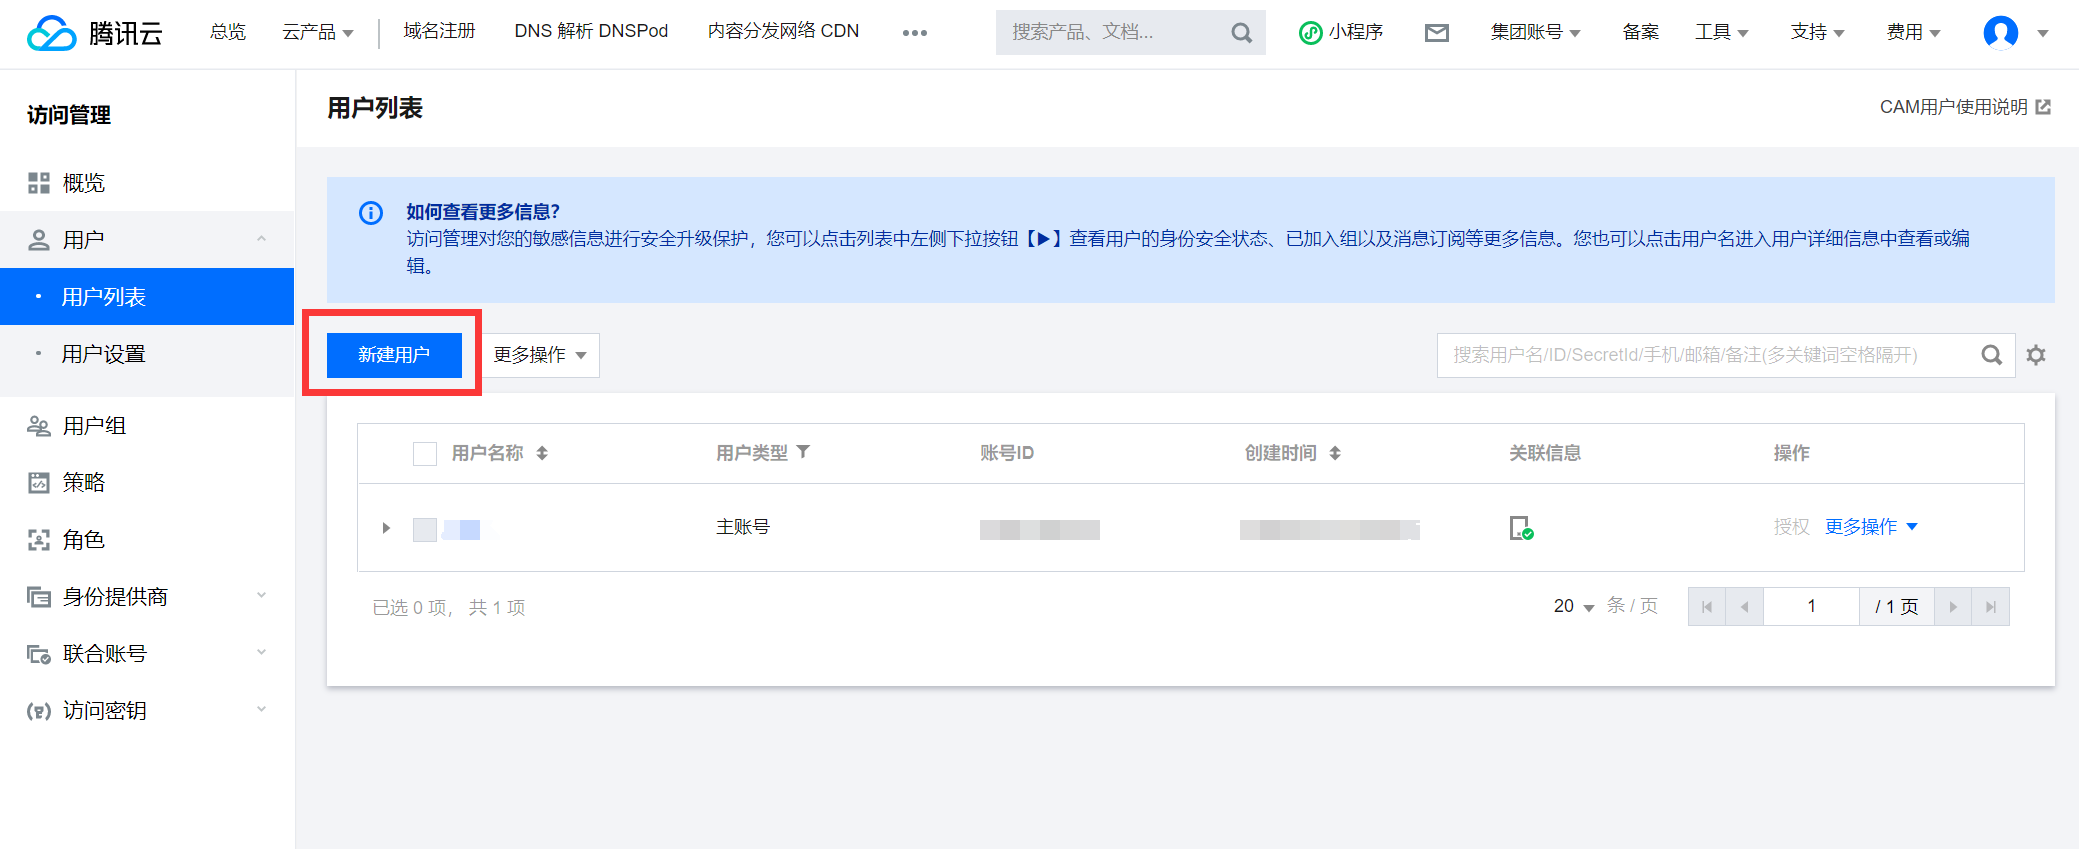This screenshot has height=849, width=2079.
Task: Open table column settings gear icon
Action: [2035, 355]
